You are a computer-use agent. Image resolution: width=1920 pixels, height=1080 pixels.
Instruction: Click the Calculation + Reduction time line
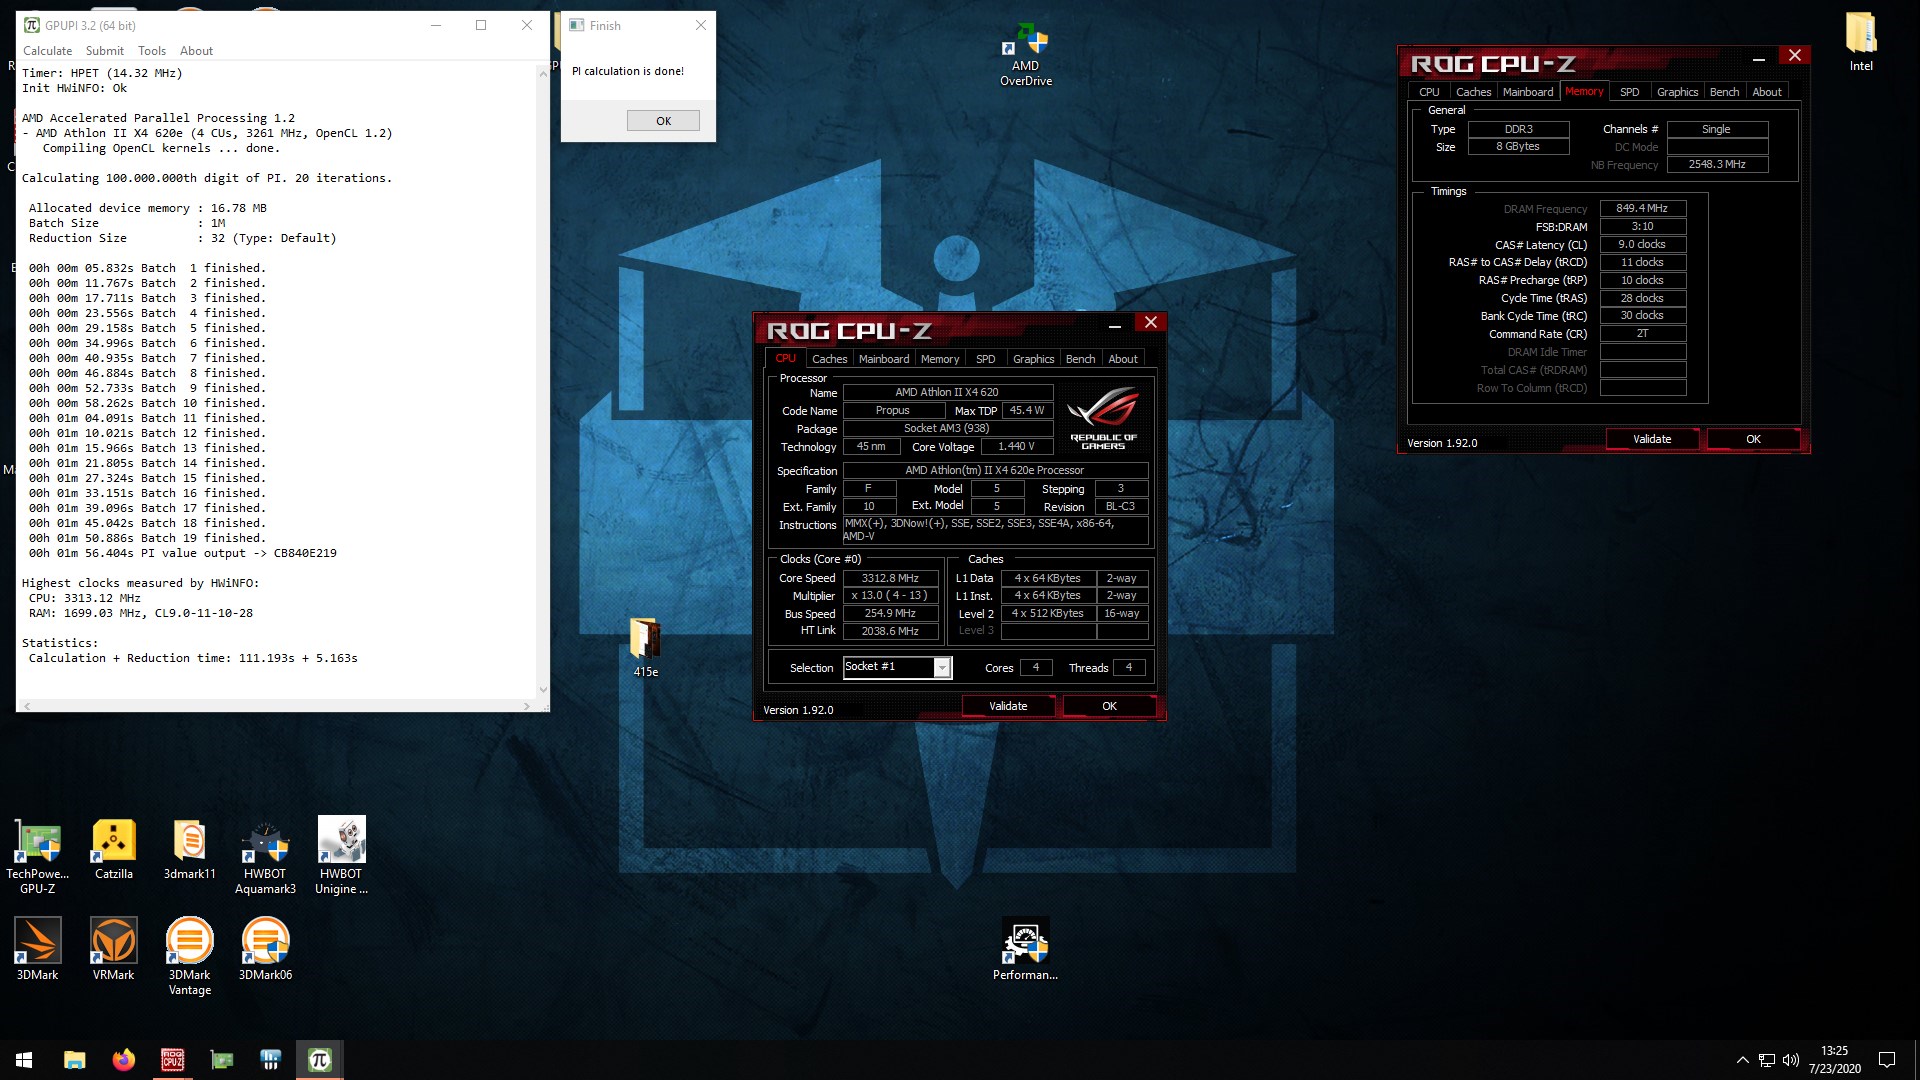193,658
